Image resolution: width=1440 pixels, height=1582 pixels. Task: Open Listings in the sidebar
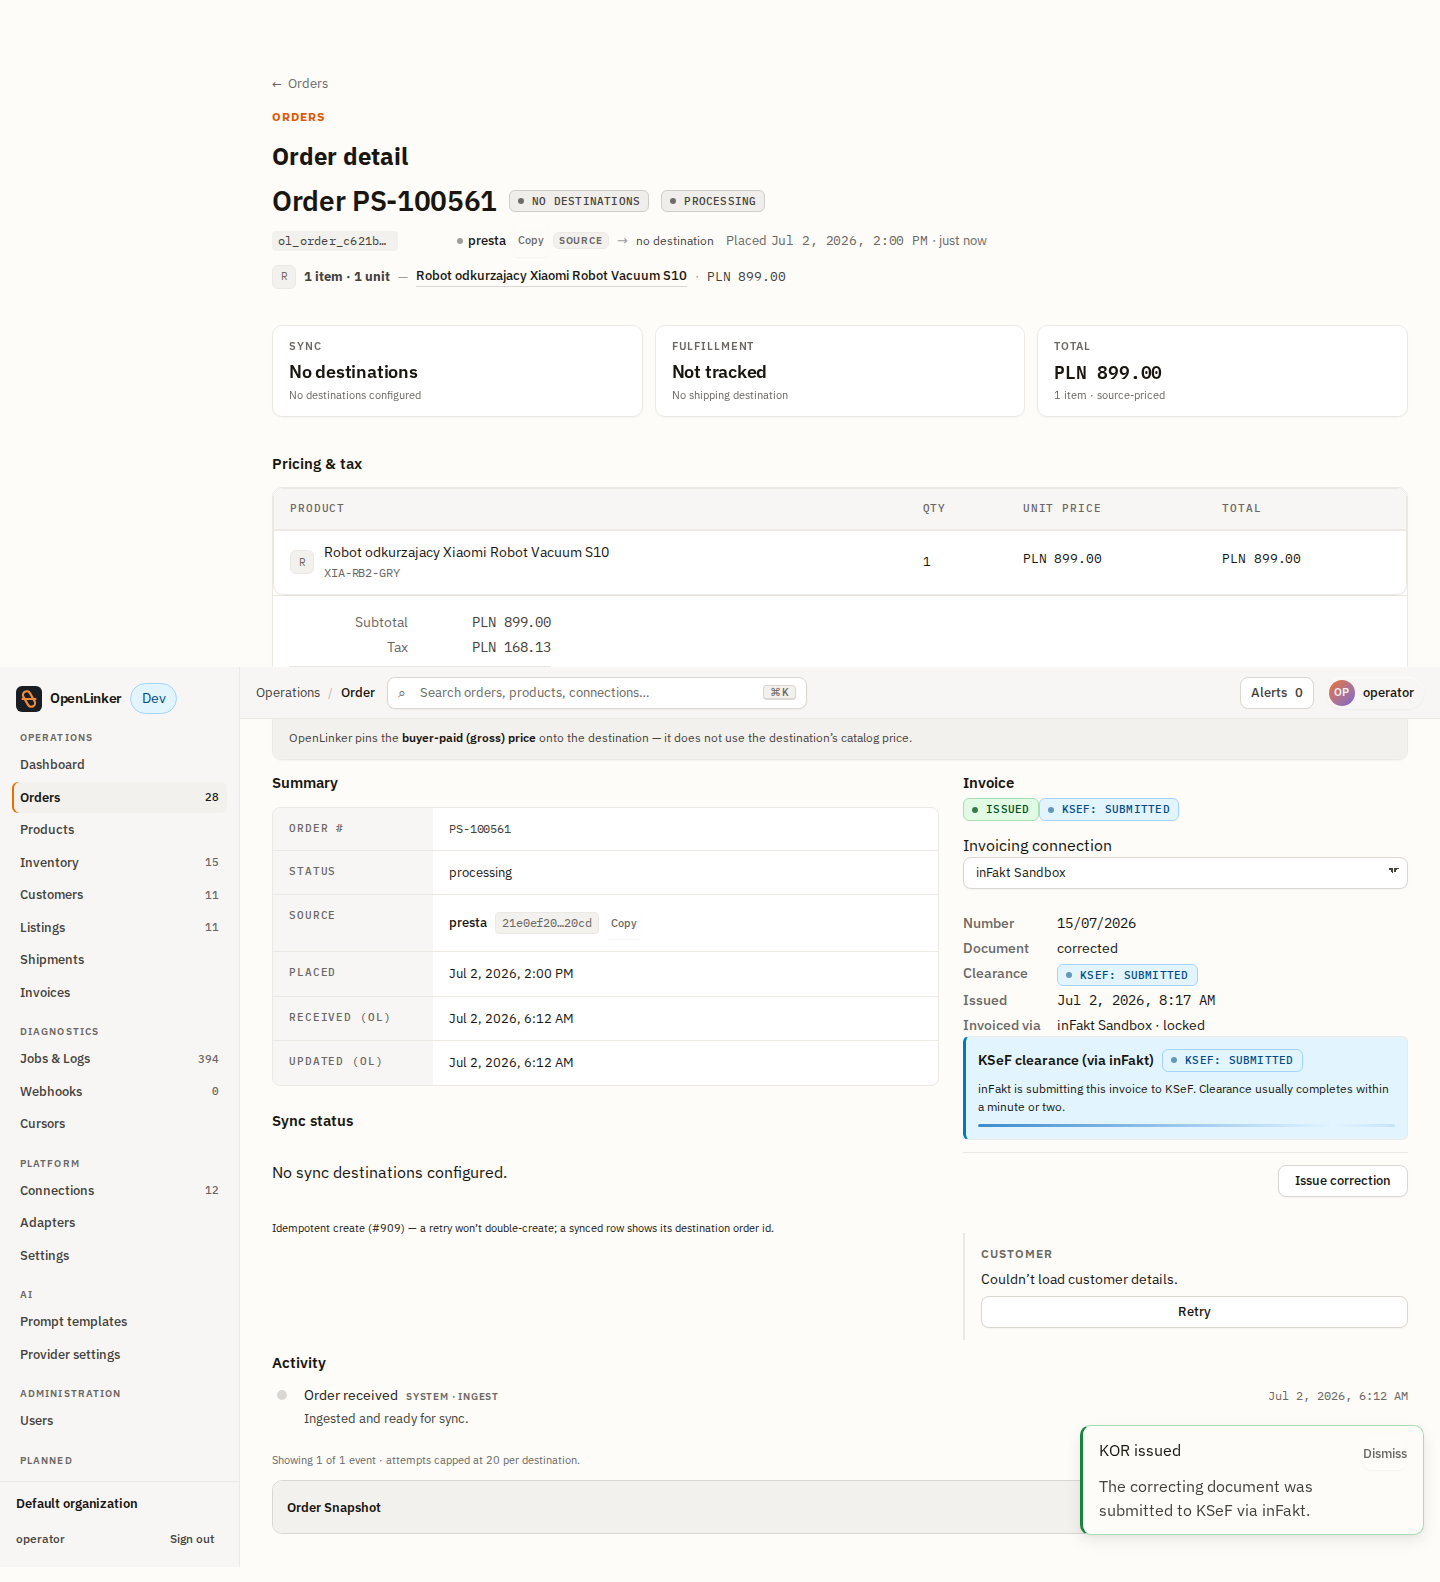(x=119, y=928)
